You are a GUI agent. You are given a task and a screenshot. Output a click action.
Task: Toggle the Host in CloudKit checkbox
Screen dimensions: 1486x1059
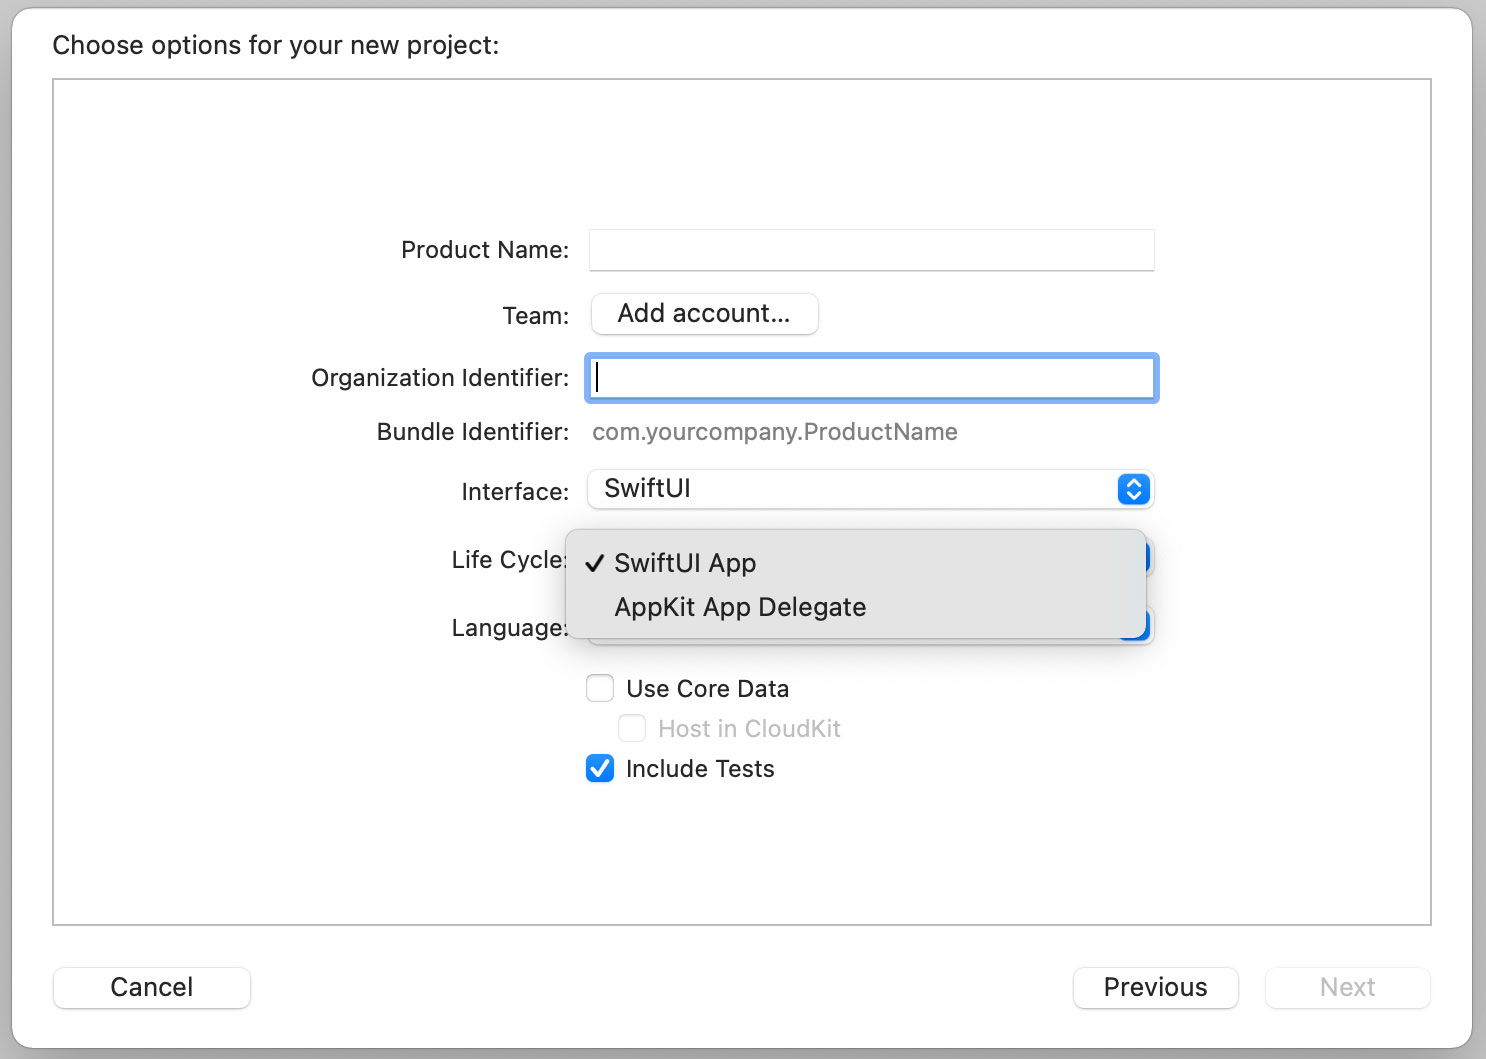(632, 729)
